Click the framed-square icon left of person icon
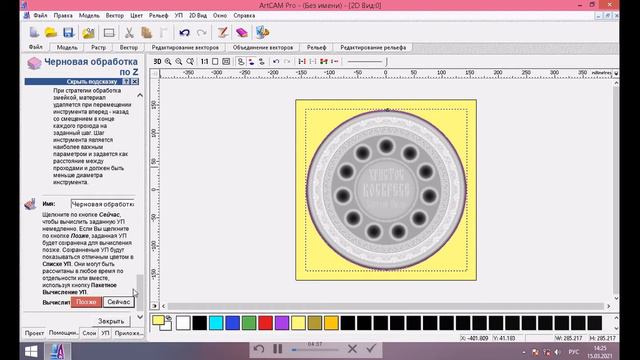Viewport: 640px width, 360px height. (226, 62)
